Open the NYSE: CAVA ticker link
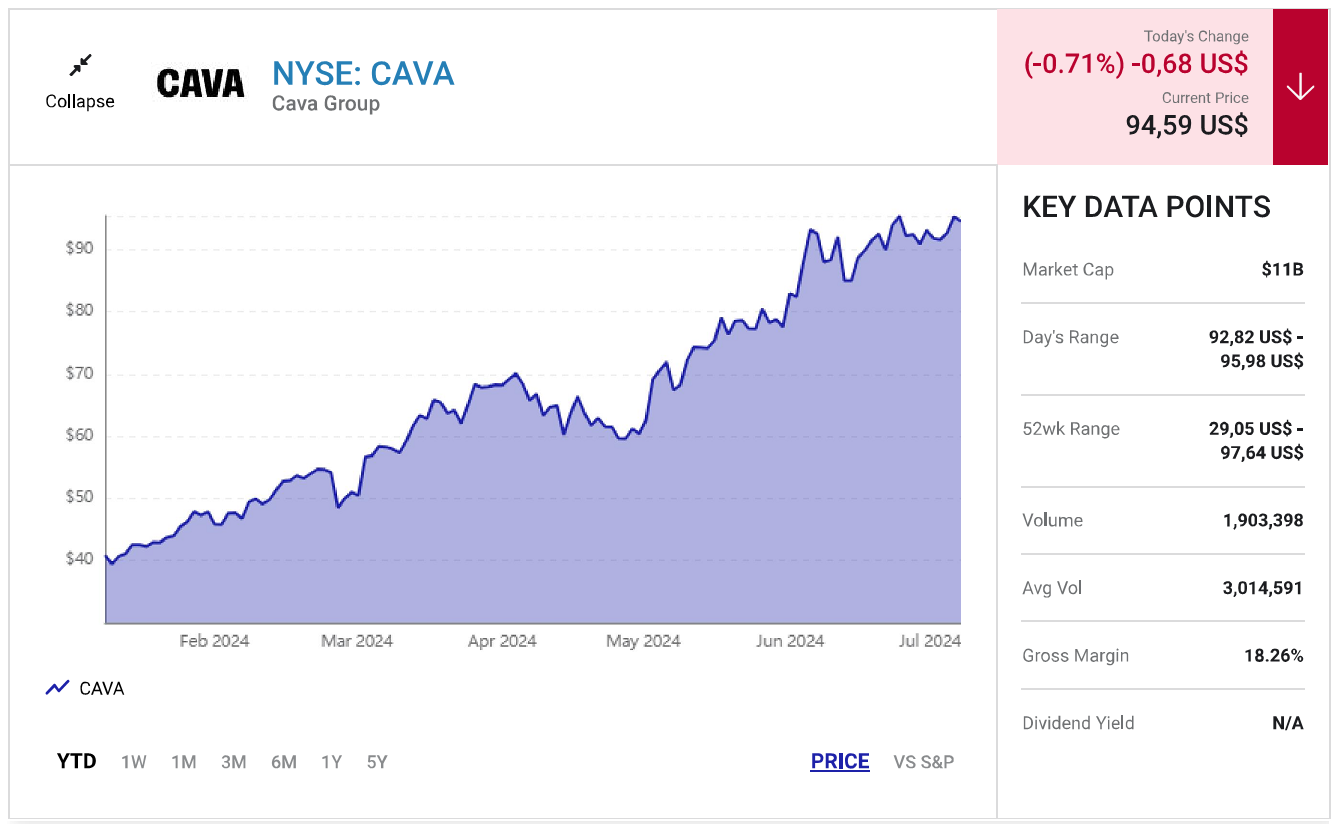 [x=363, y=73]
